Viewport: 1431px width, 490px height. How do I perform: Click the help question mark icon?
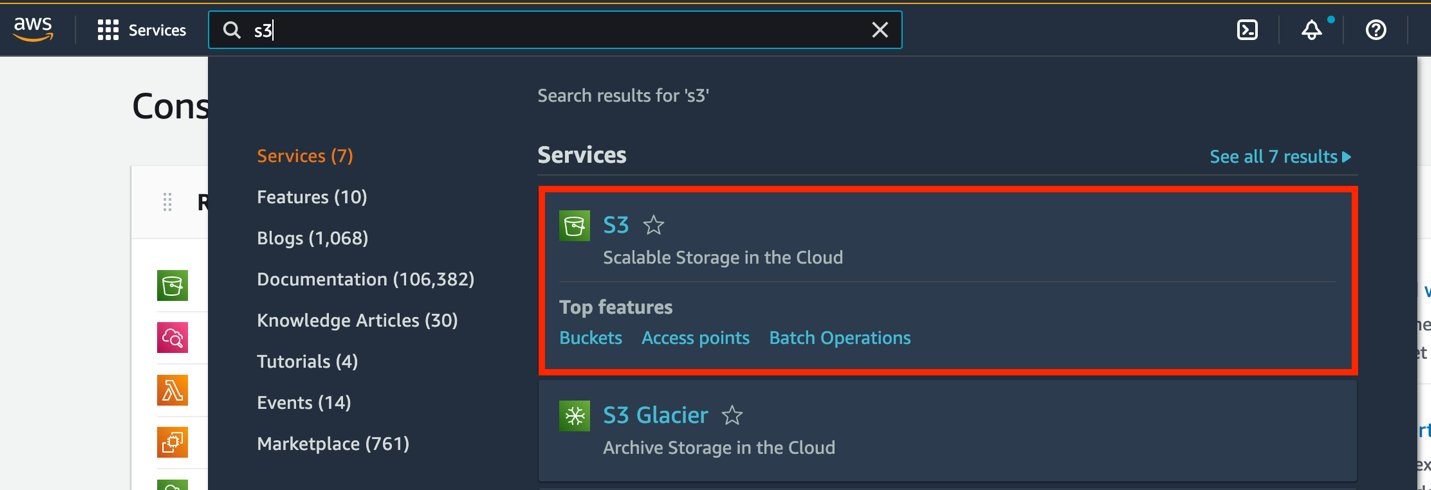tap(1376, 30)
